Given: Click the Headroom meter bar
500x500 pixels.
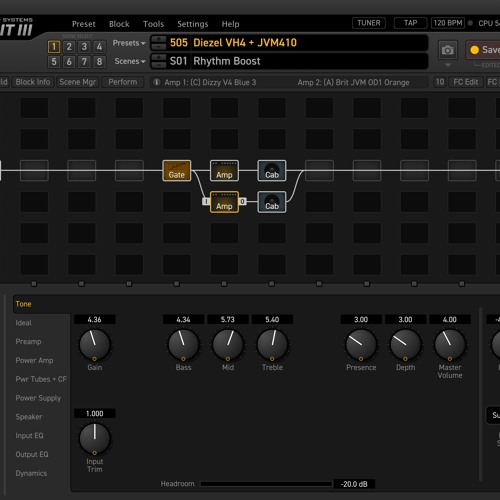Looking at the screenshot, I should point(266,484).
